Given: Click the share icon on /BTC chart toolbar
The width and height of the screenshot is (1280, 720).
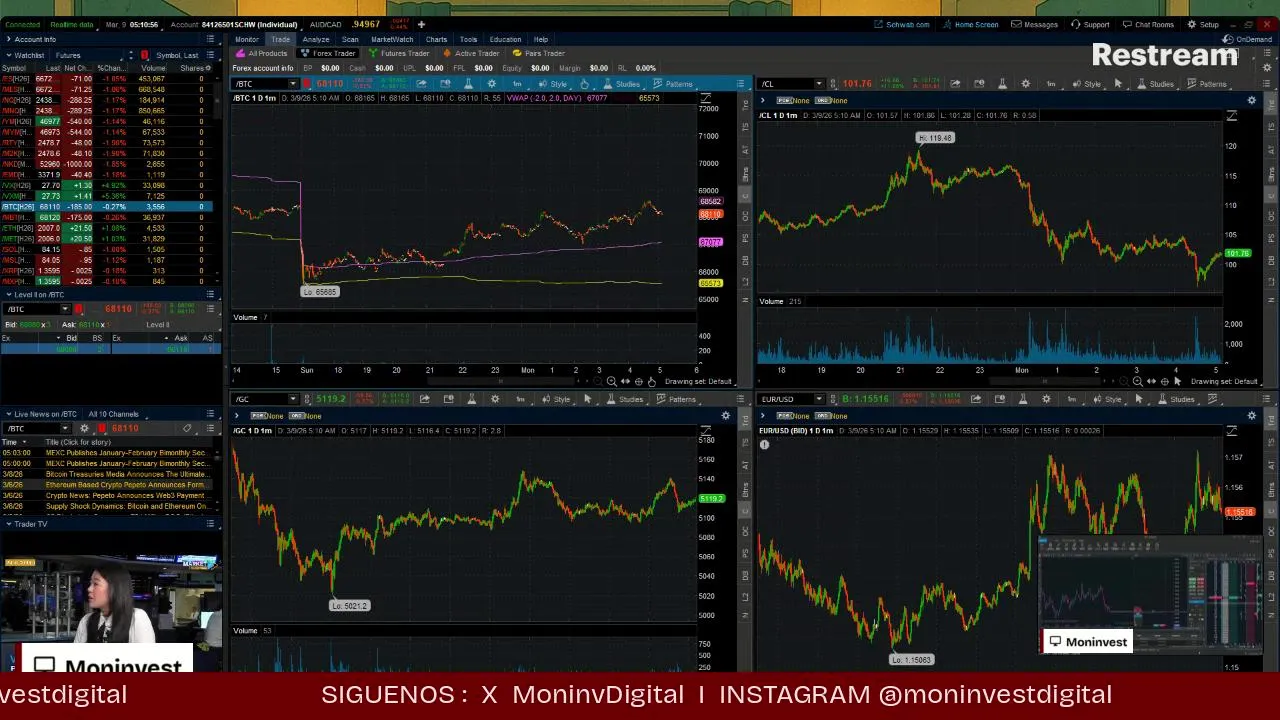Looking at the screenshot, I should pyautogui.click(x=420, y=84).
